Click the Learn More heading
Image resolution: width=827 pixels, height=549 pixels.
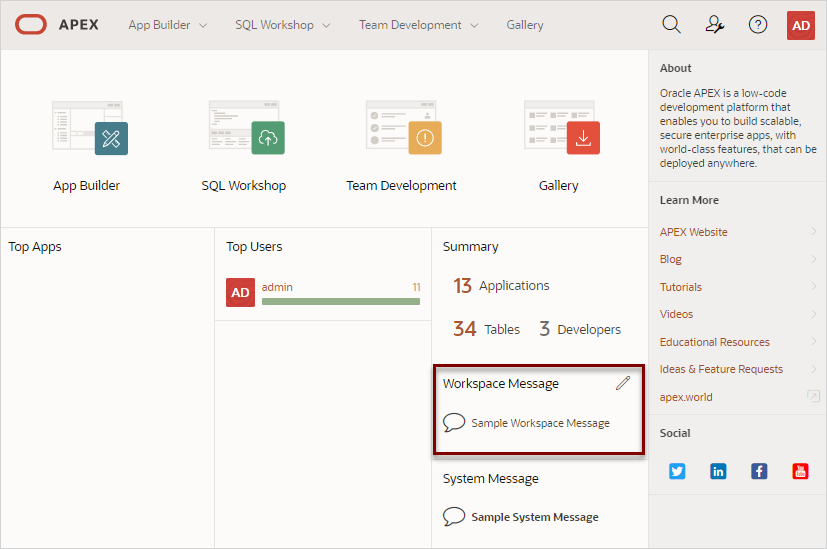pyautogui.click(x=689, y=200)
